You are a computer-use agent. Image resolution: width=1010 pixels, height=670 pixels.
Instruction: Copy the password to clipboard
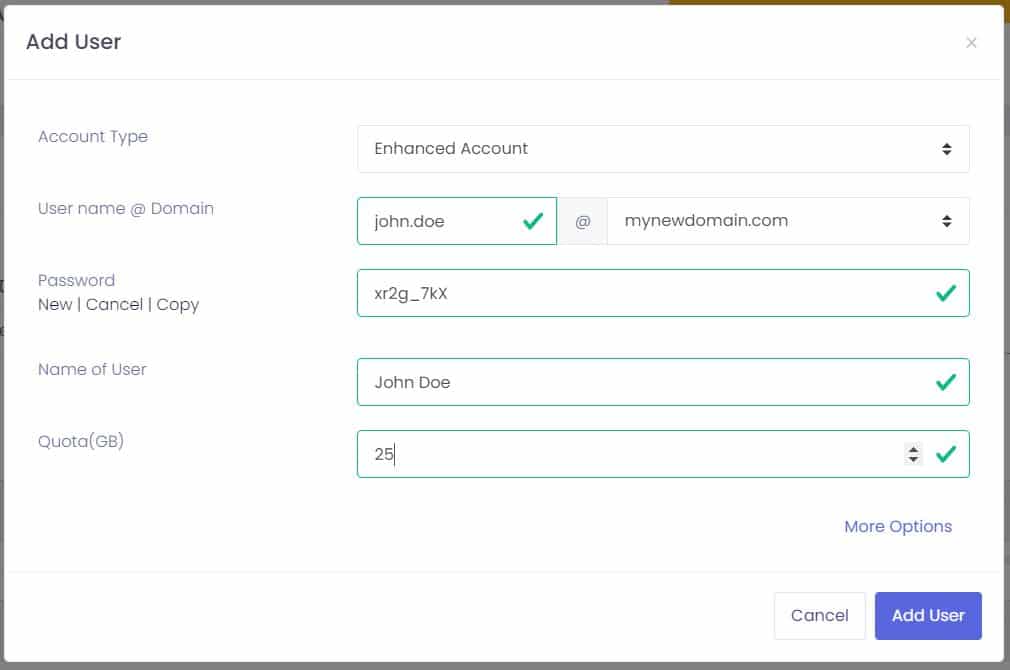pos(178,304)
